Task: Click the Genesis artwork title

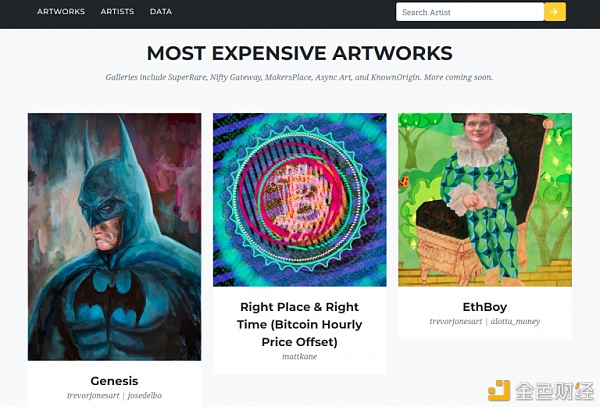Action: click(x=114, y=381)
